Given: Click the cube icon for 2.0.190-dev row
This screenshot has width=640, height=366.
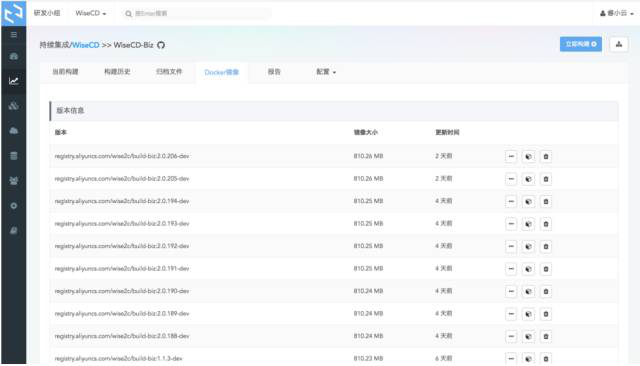Looking at the screenshot, I should 528,291.
